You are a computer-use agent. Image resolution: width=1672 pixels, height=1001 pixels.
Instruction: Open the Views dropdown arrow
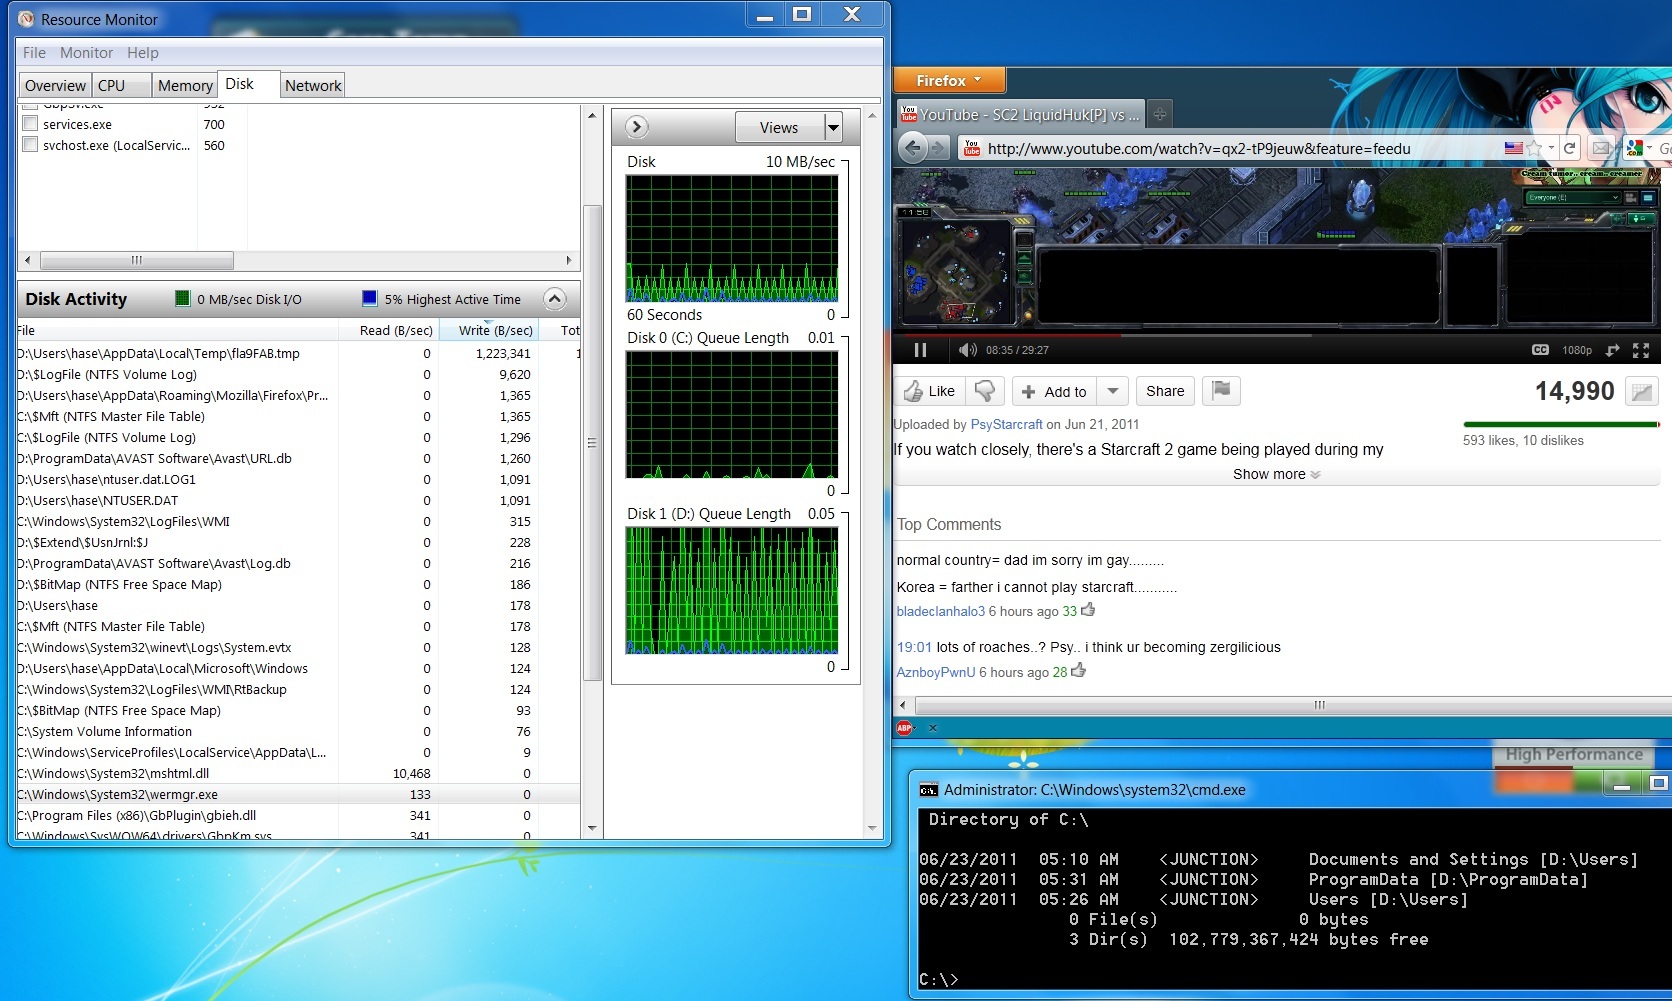833,127
